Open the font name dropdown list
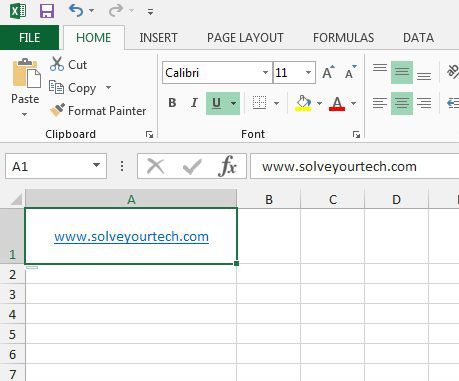The image size is (459, 381). click(265, 72)
